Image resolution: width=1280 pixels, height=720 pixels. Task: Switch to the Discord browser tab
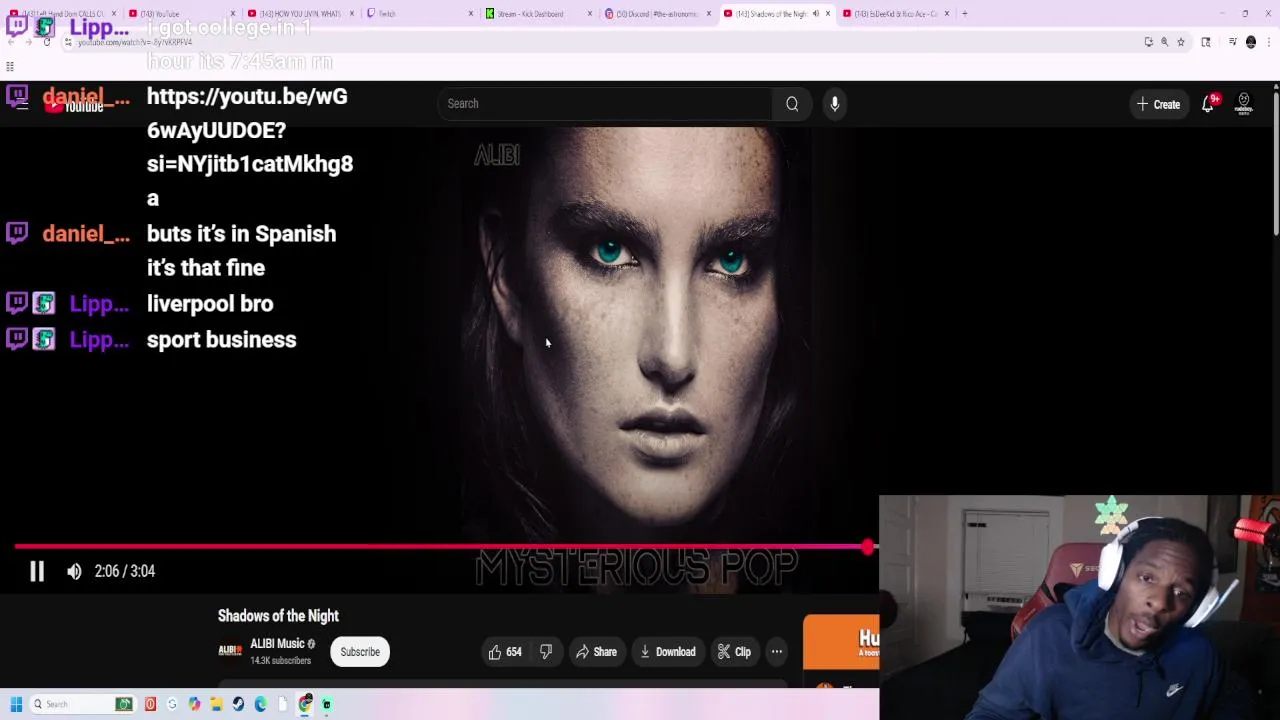click(x=656, y=14)
